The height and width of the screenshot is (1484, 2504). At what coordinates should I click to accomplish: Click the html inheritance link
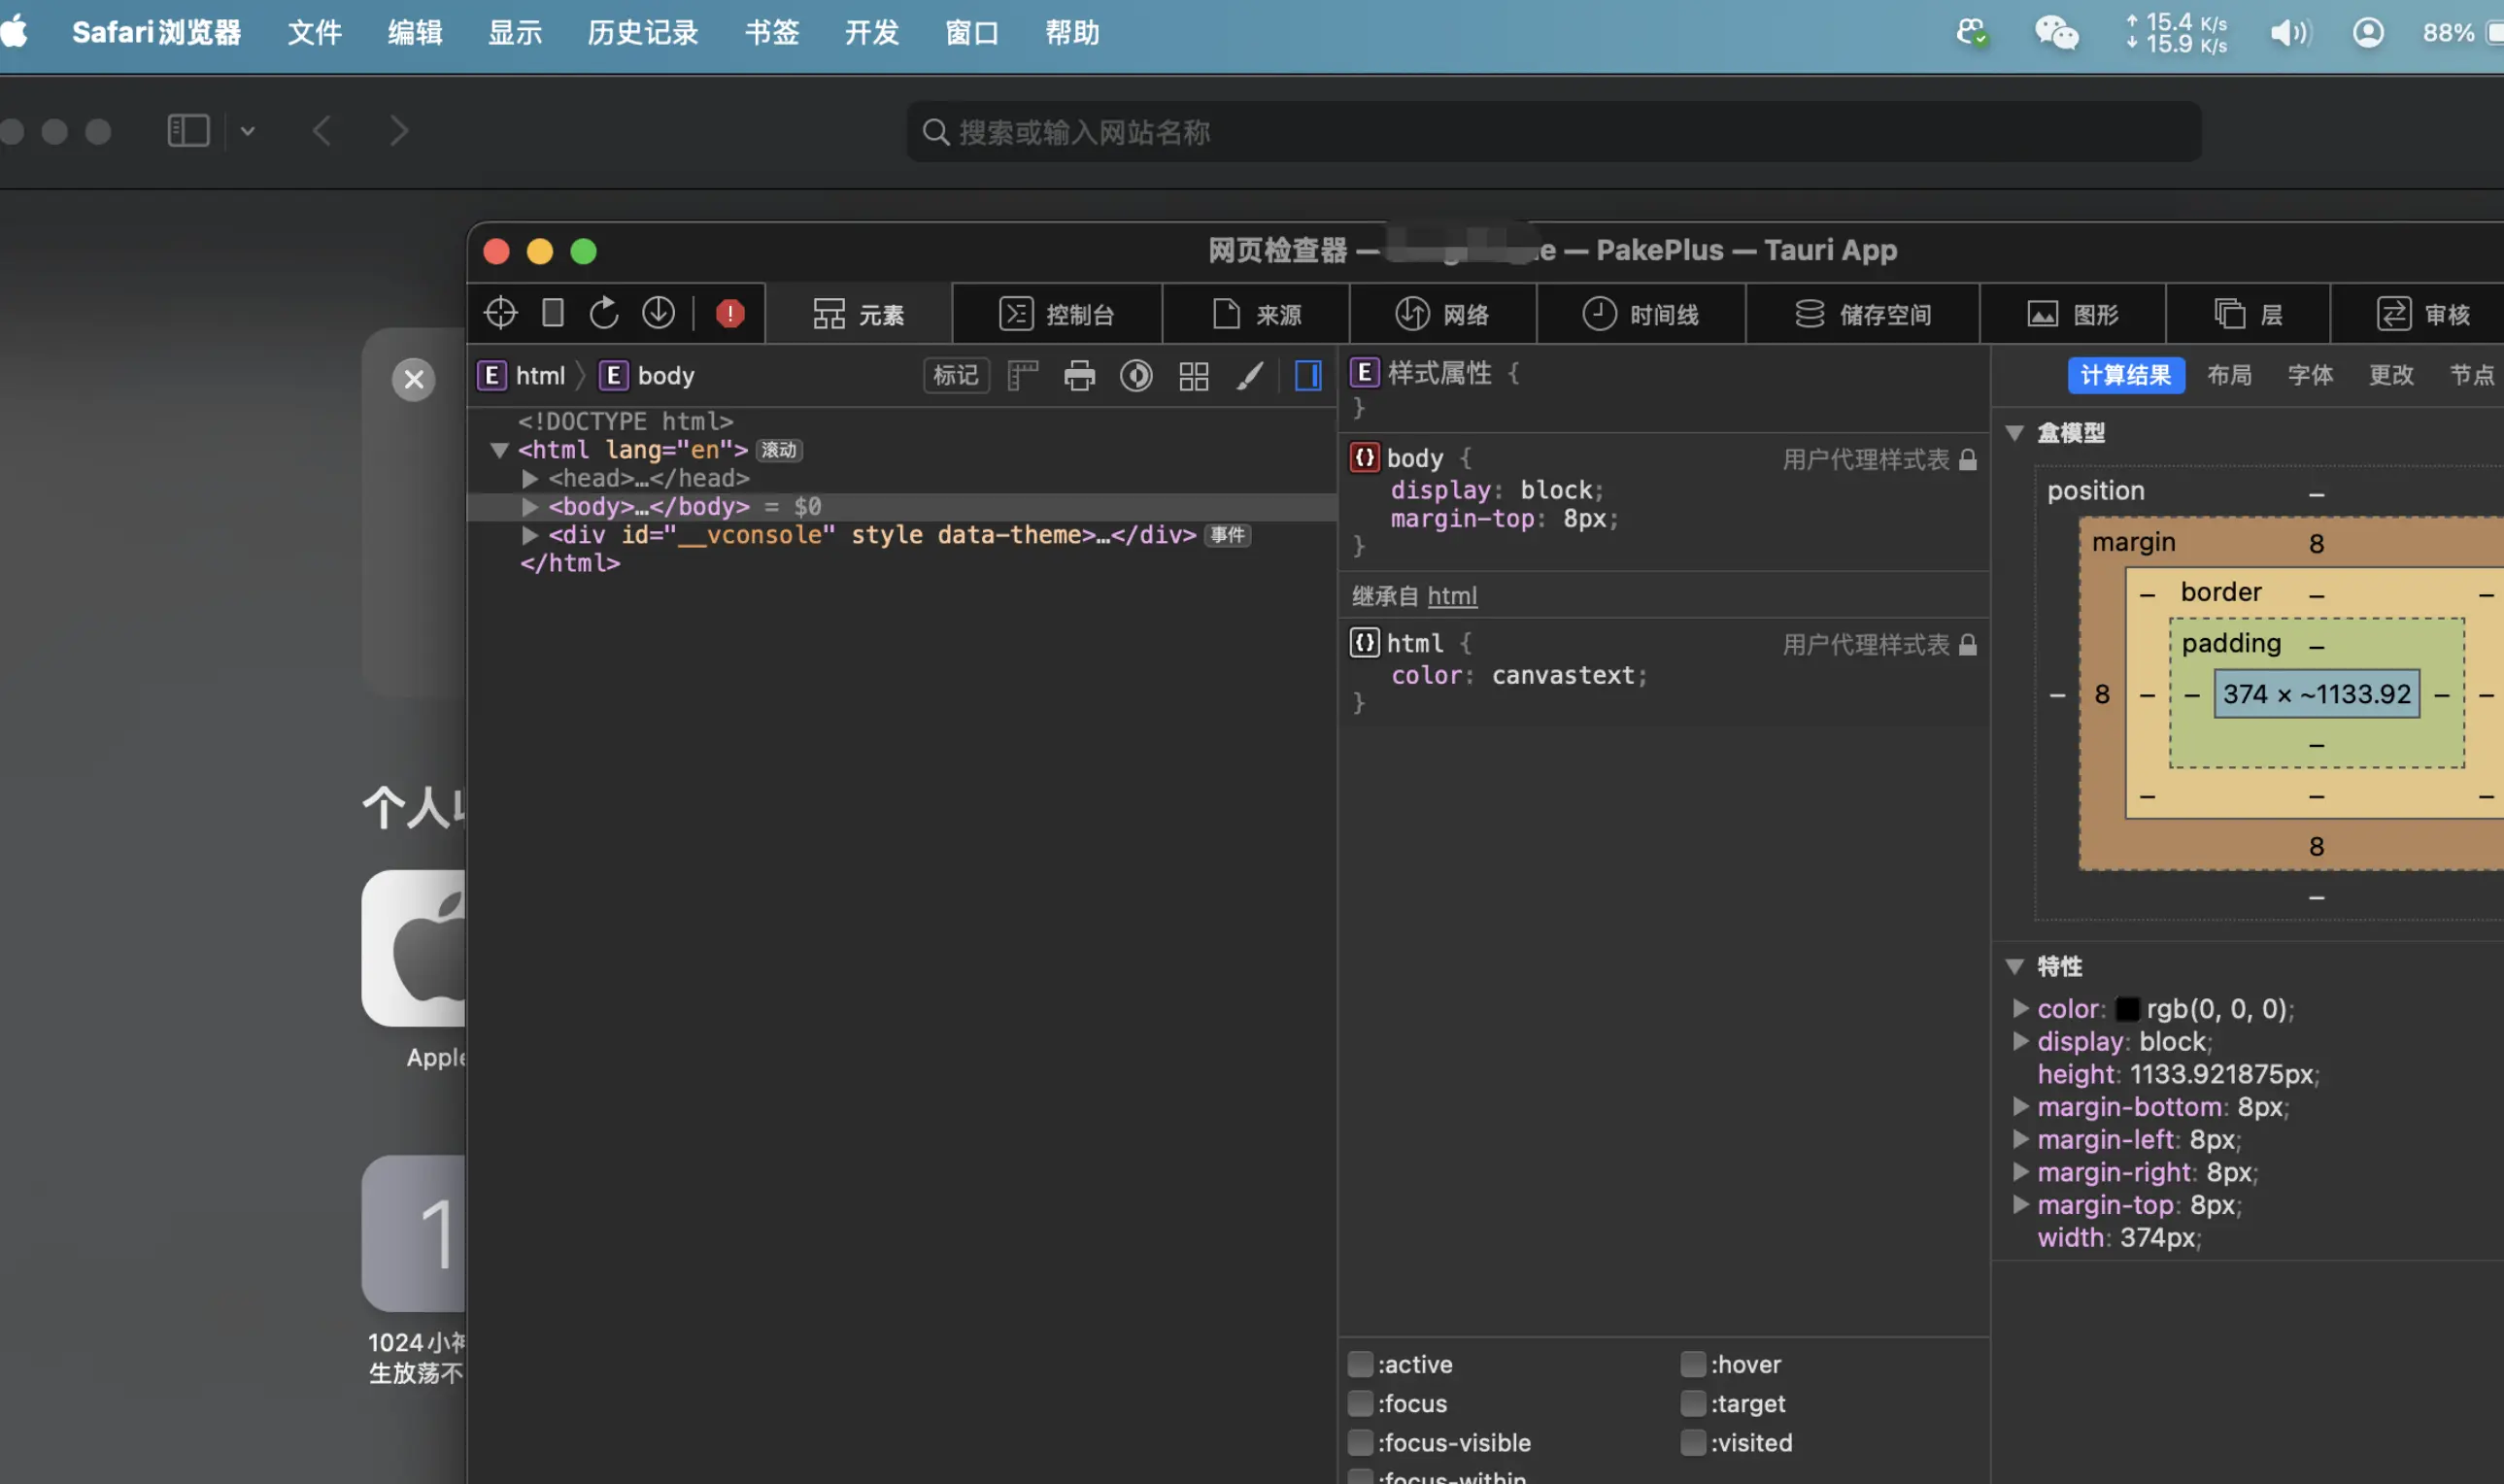click(x=1451, y=596)
